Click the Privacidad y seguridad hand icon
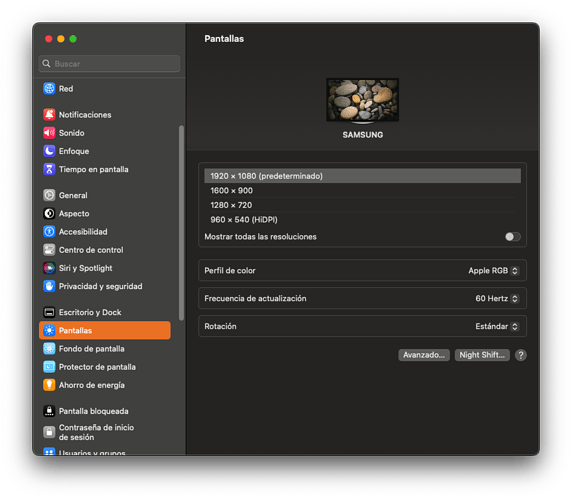This screenshot has height=500, width=573. [49, 286]
